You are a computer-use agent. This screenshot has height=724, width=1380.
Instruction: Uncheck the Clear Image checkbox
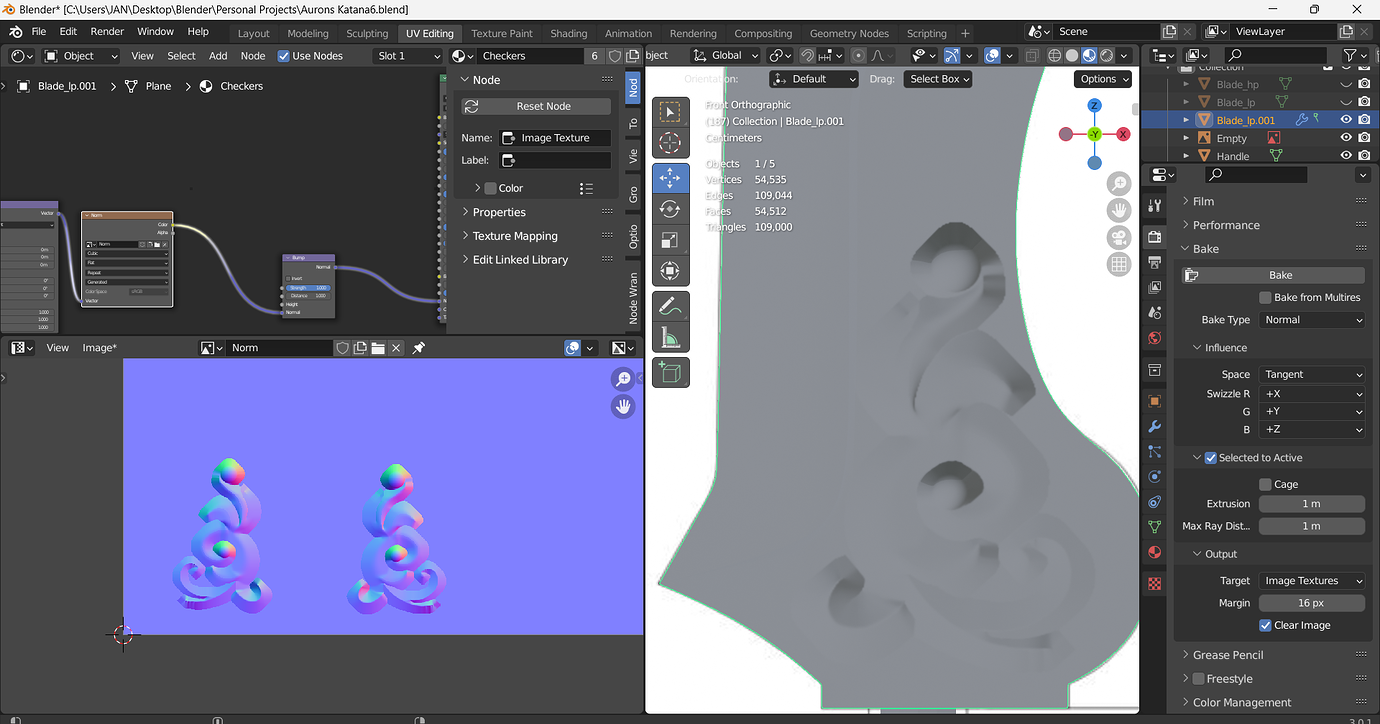(1265, 625)
